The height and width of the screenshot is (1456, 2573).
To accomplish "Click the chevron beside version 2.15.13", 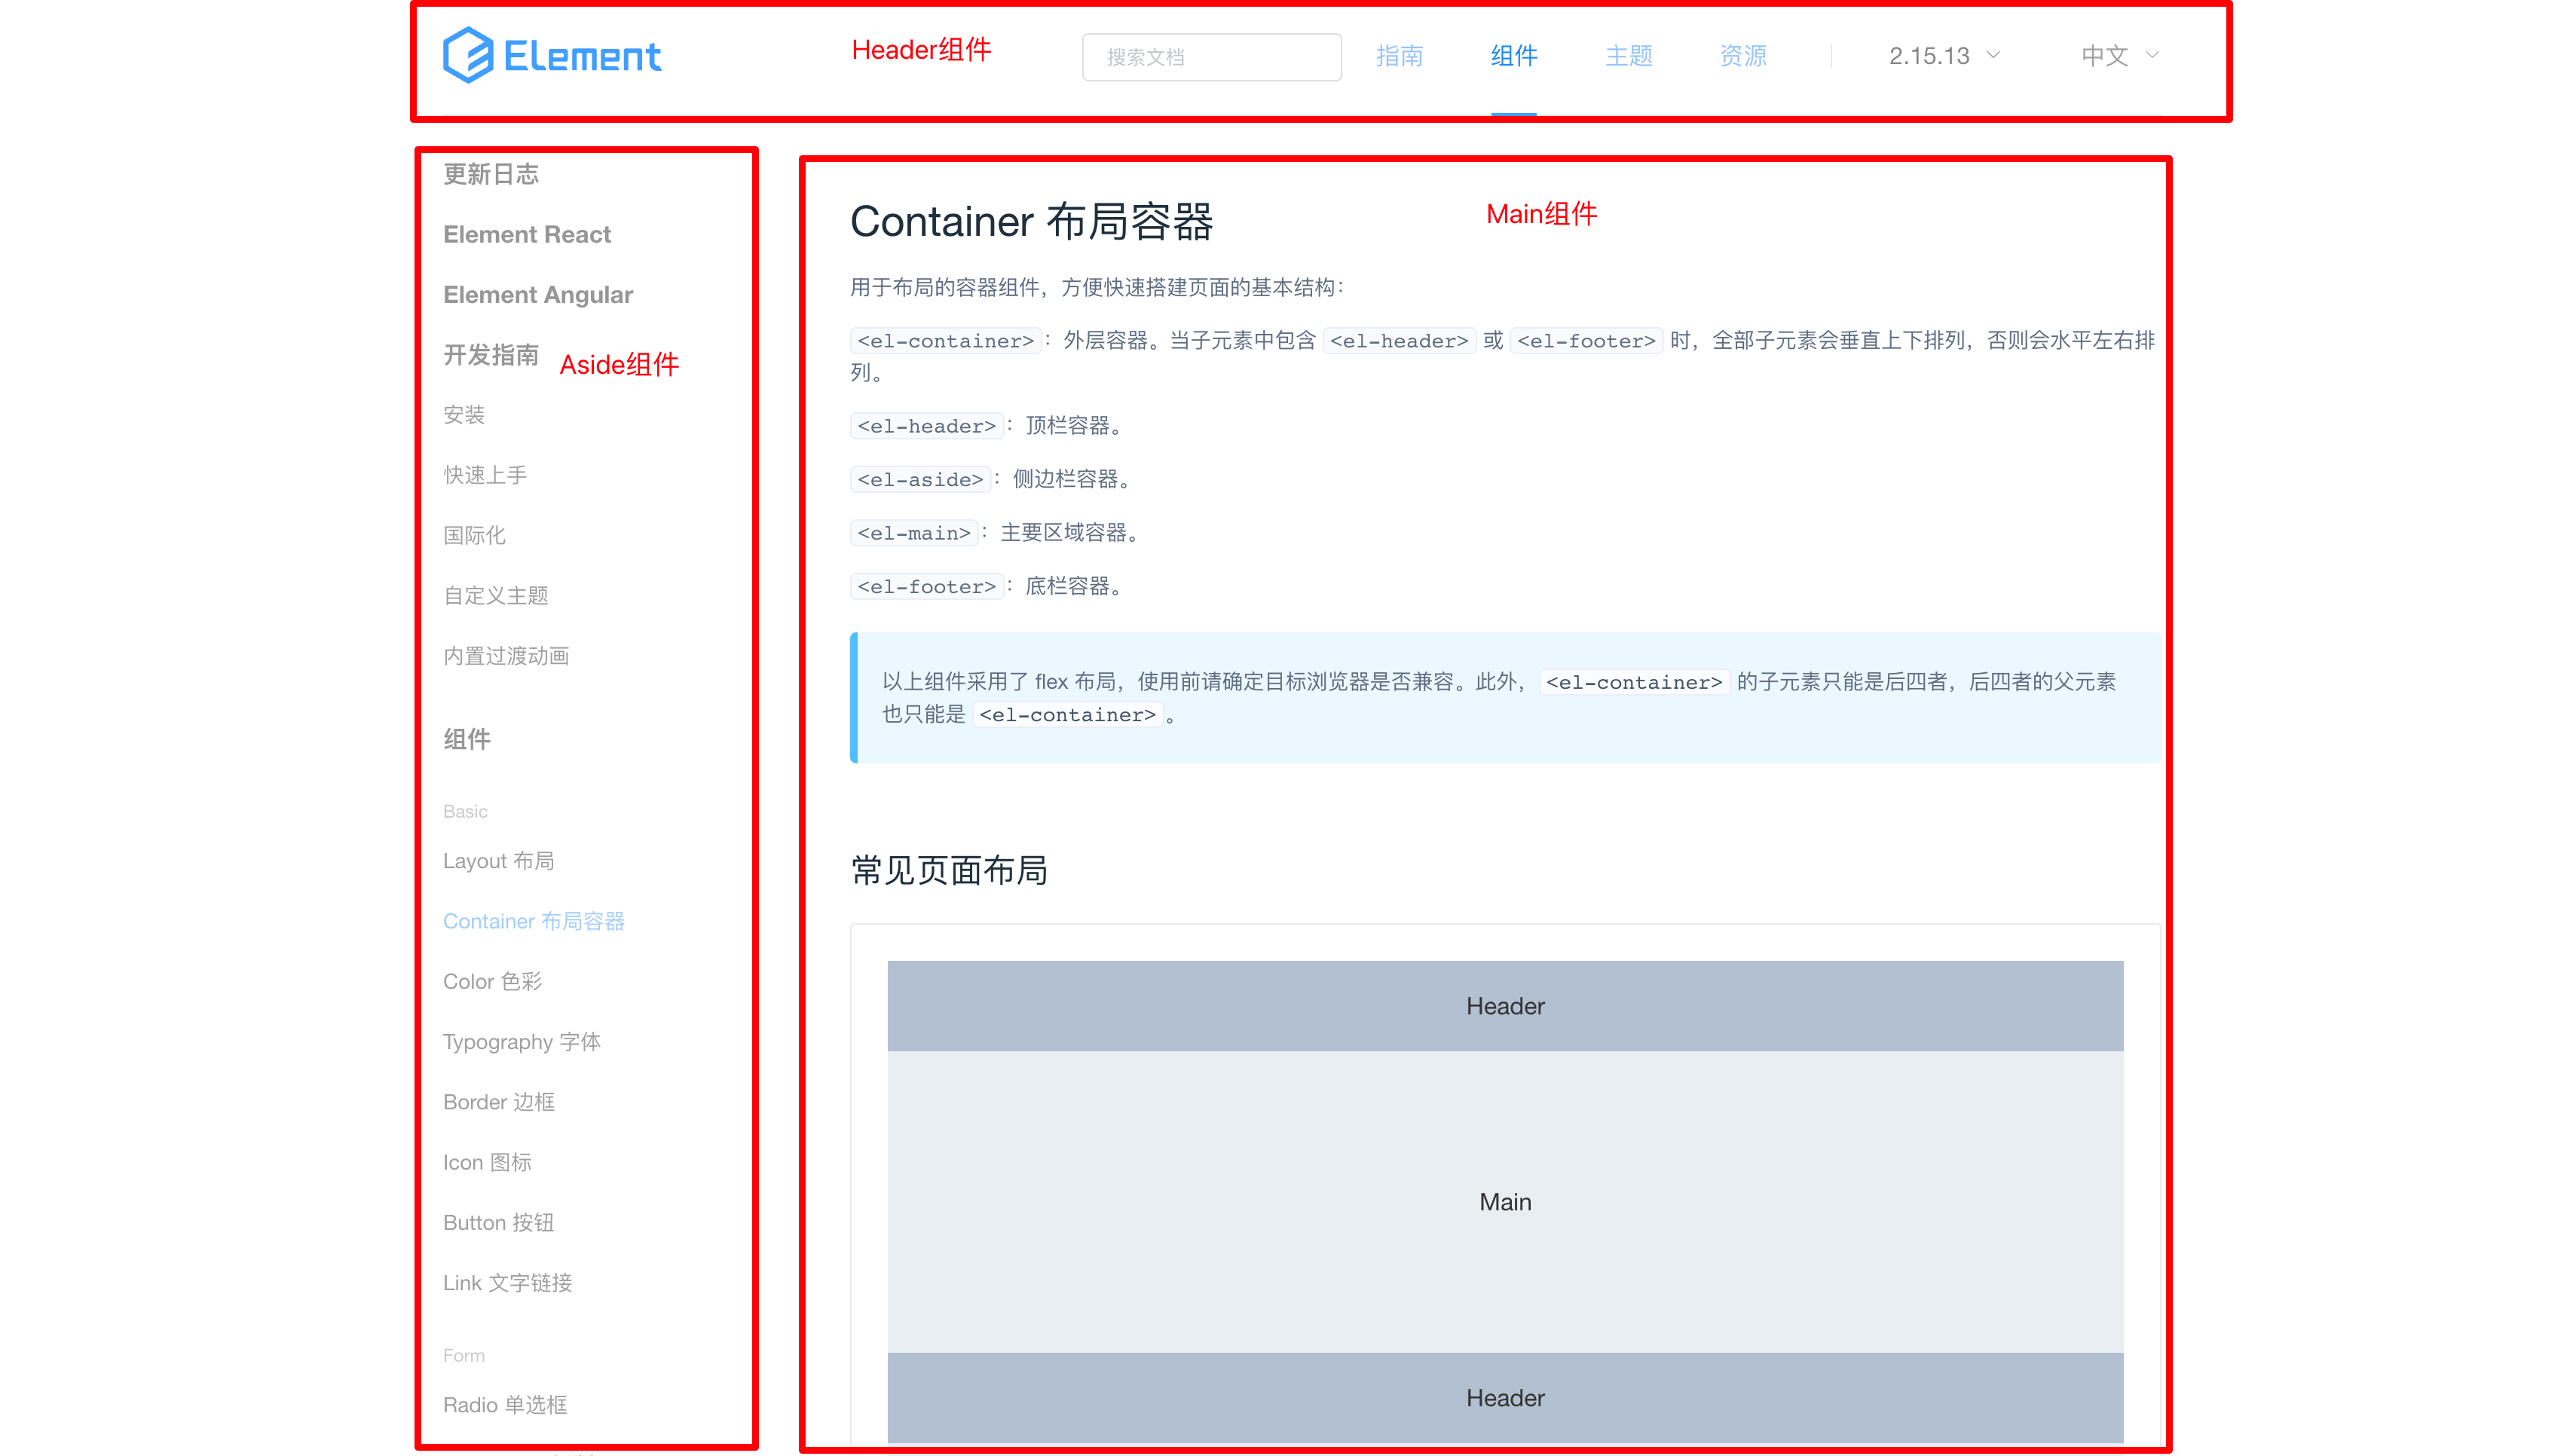I will pos(1993,56).
